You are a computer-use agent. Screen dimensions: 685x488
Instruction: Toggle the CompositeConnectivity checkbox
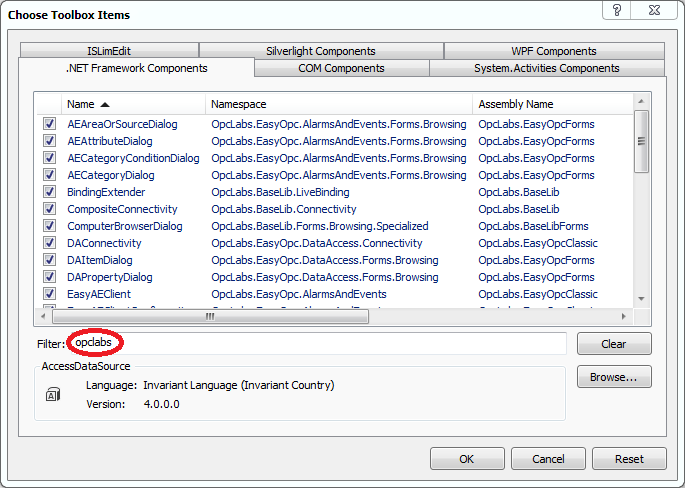pyautogui.click(x=49, y=209)
